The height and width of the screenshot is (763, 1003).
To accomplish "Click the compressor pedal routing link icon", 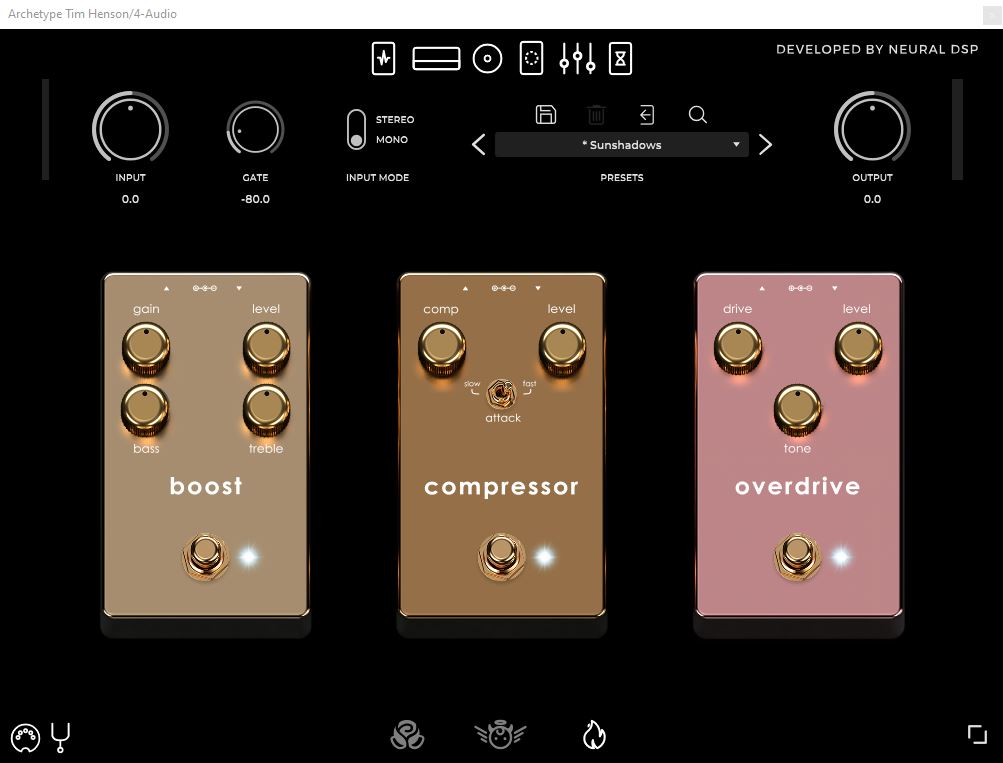I will 503,288.
